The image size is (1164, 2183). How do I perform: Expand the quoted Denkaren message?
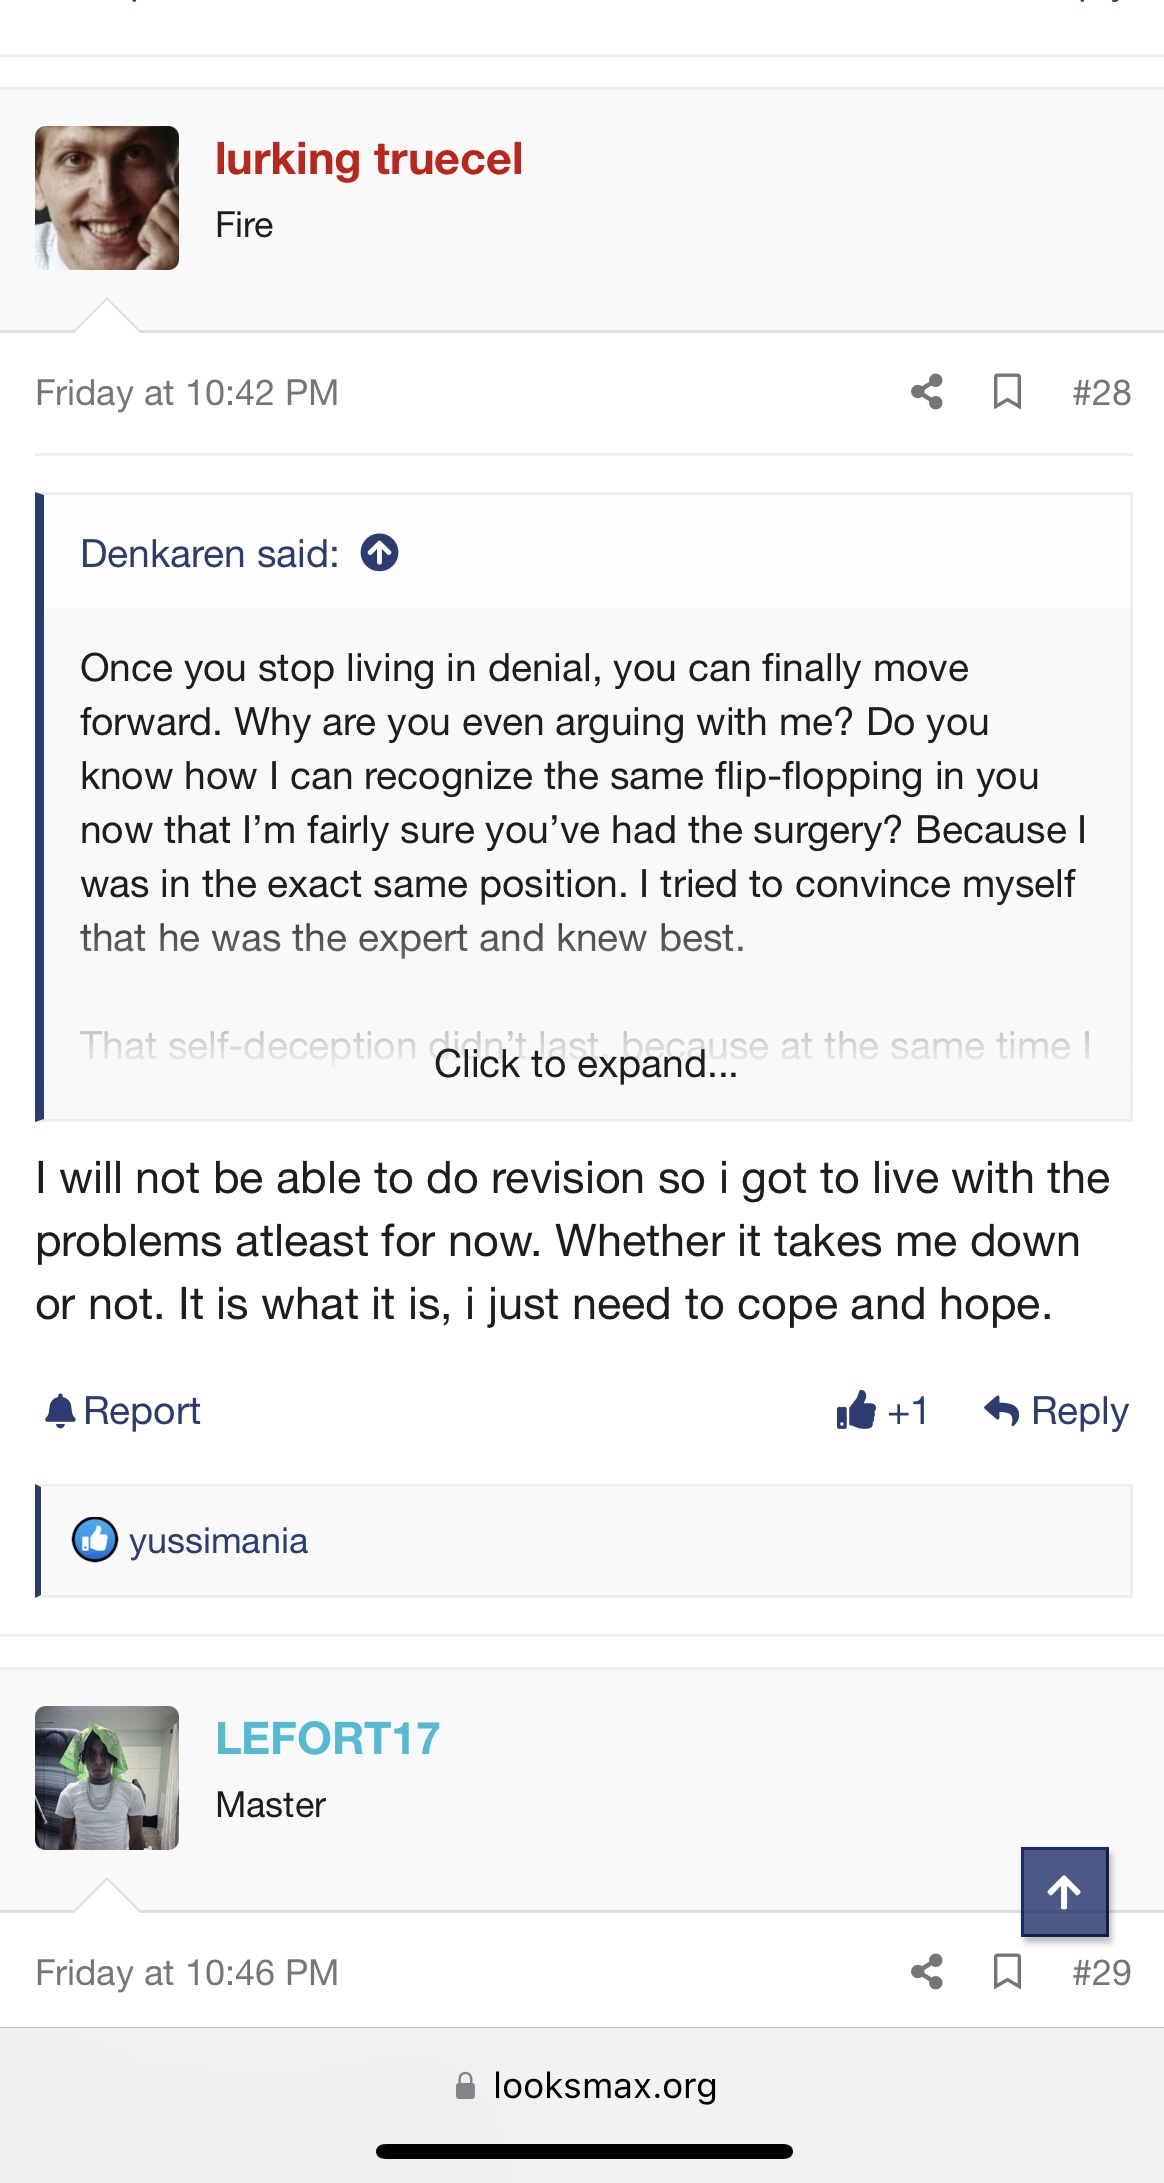pyautogui.click(x=585, y=1064)
